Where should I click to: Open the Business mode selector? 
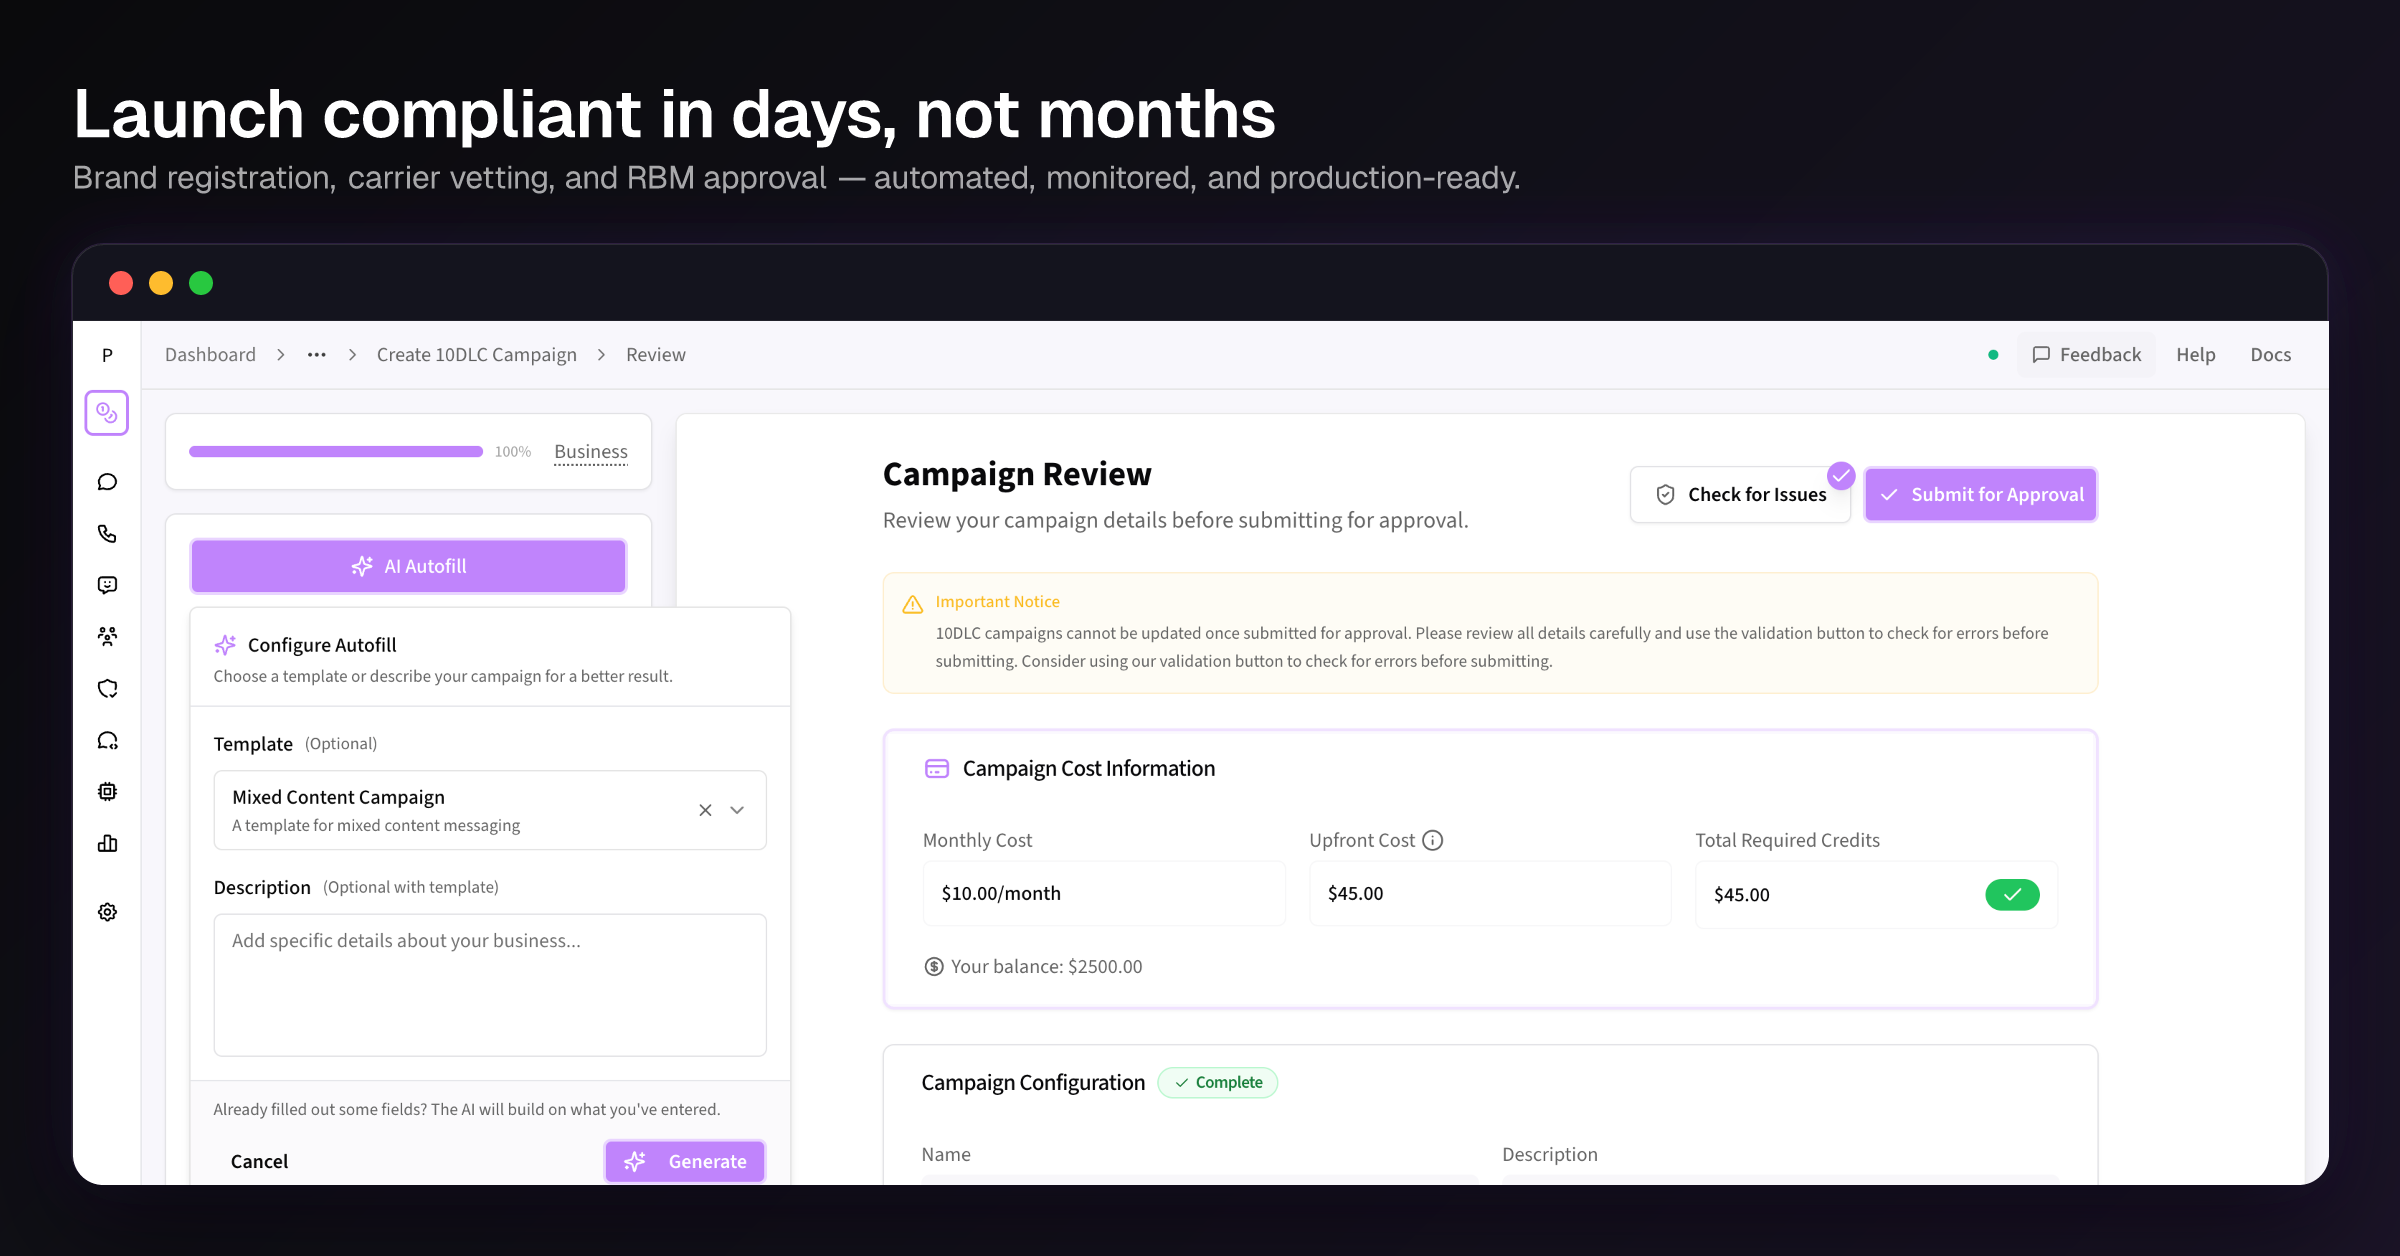coord(590,452)
